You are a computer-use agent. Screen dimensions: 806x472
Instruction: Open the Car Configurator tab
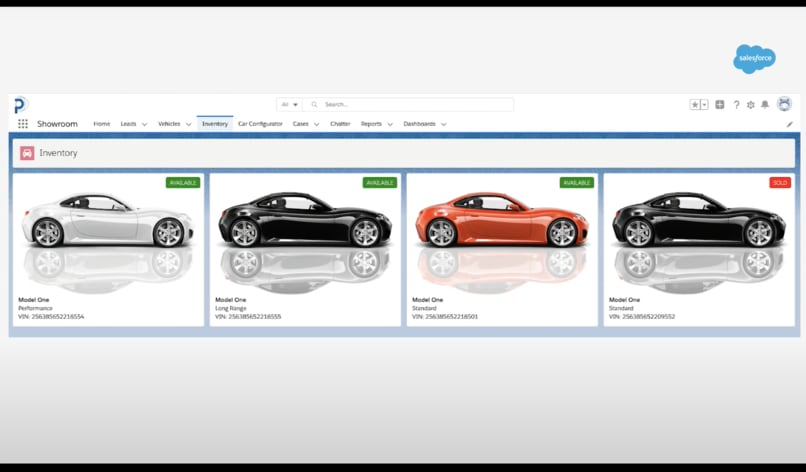tap(260, 124)
